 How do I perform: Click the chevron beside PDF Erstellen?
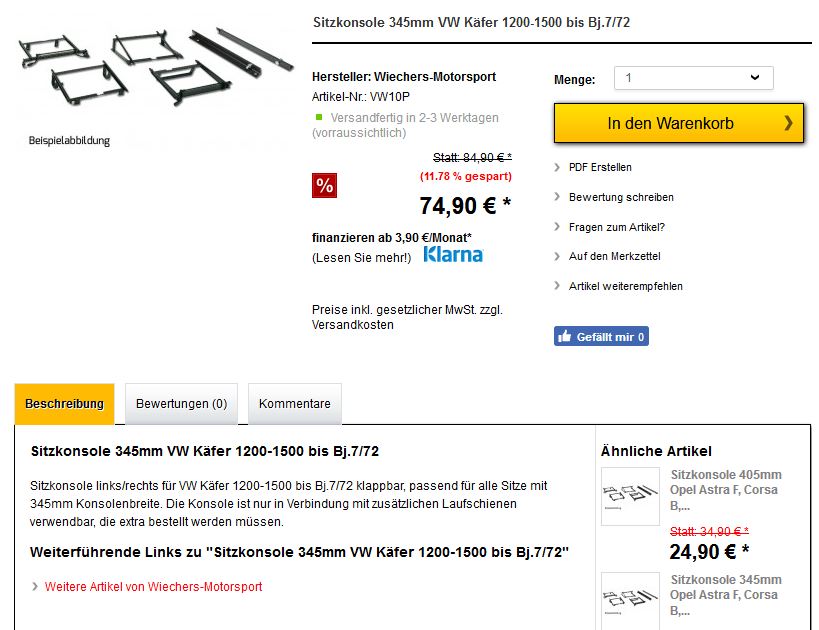click(x=557, y=167)
